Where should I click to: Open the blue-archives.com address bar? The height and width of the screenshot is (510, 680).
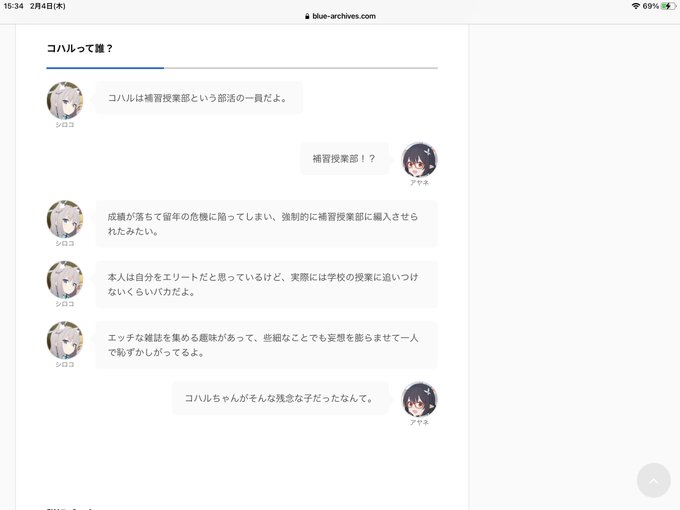(x=340, y=16)
